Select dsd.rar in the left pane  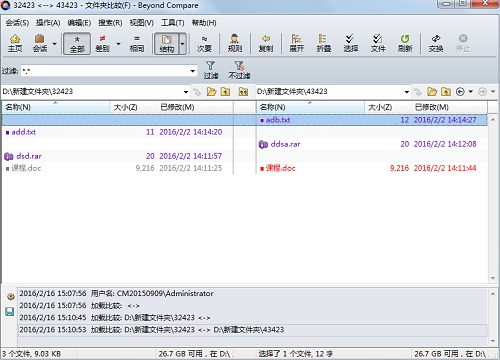(x=29, y=156)
